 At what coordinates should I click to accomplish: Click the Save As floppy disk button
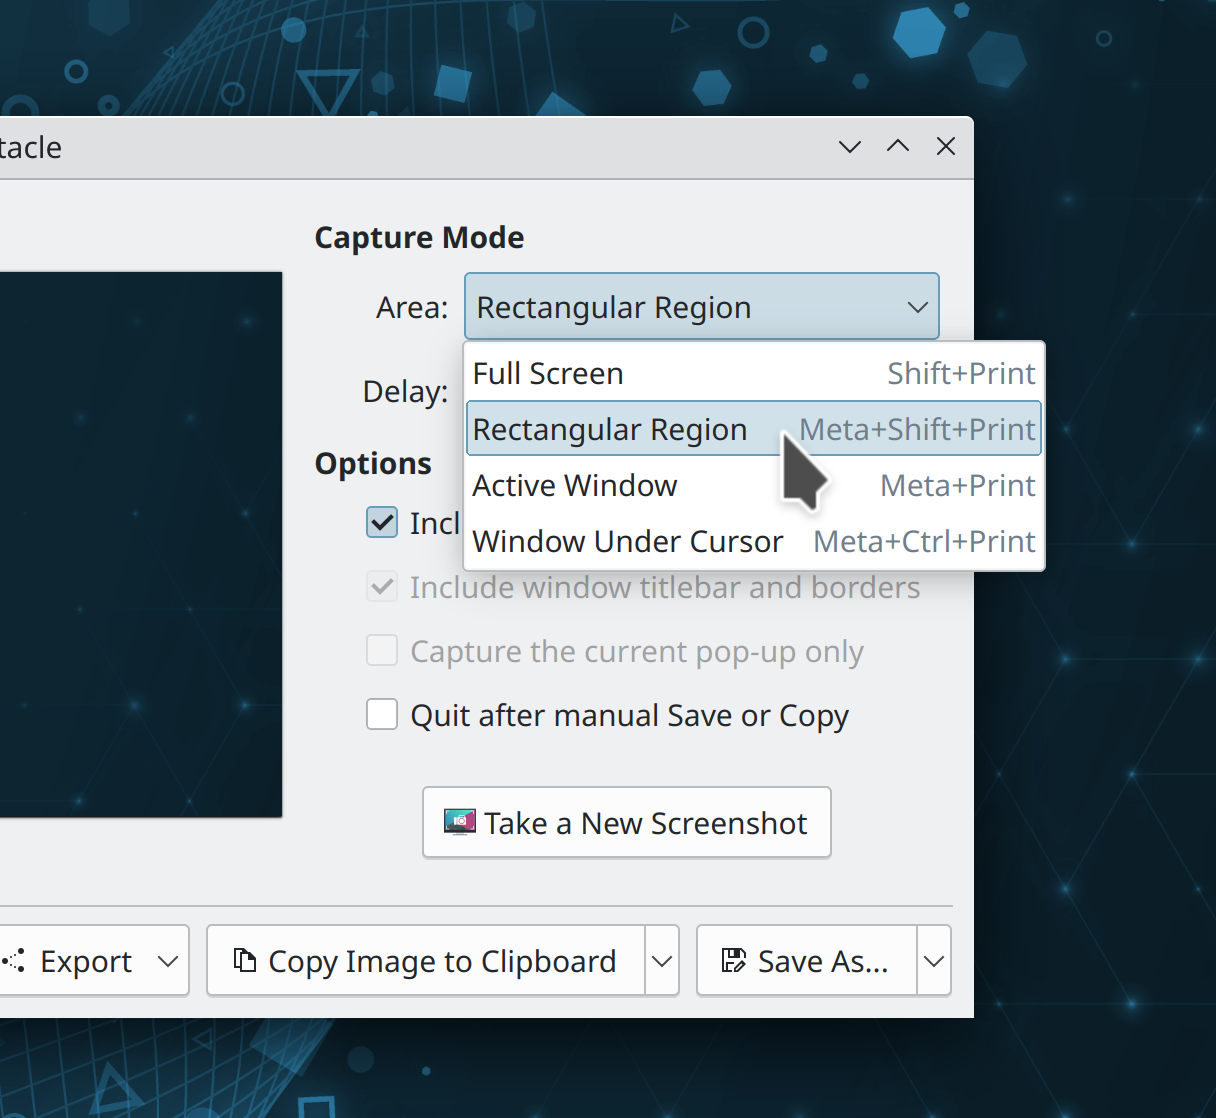pyautogui.click(x=806, y=961)
